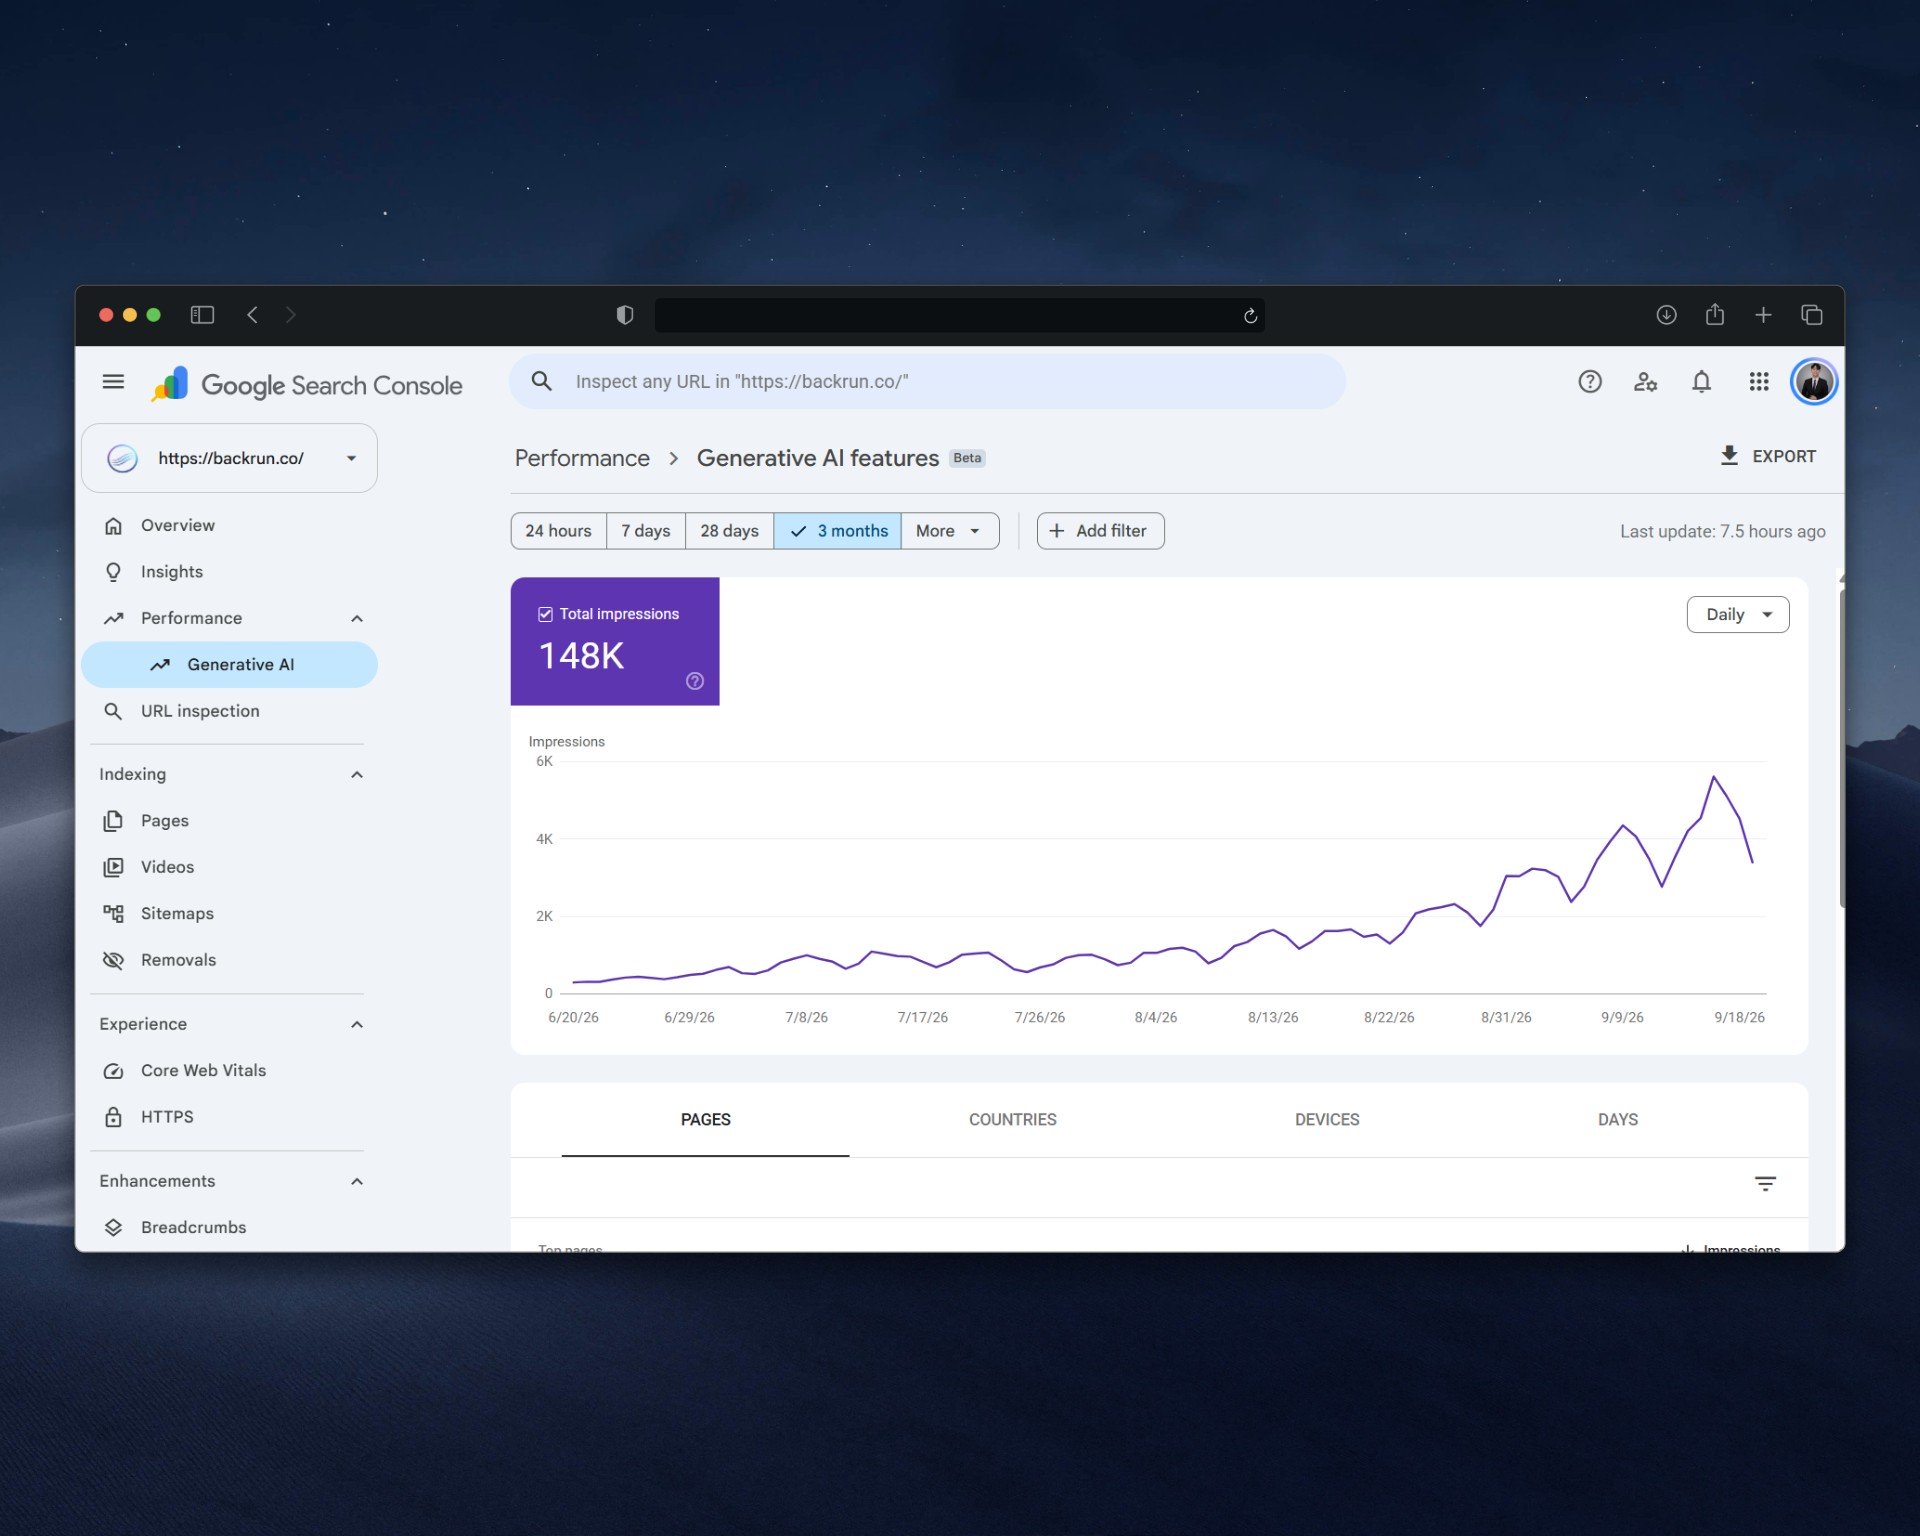
Task: Reload the page in browser toolbar
Action: [1250, 316]
